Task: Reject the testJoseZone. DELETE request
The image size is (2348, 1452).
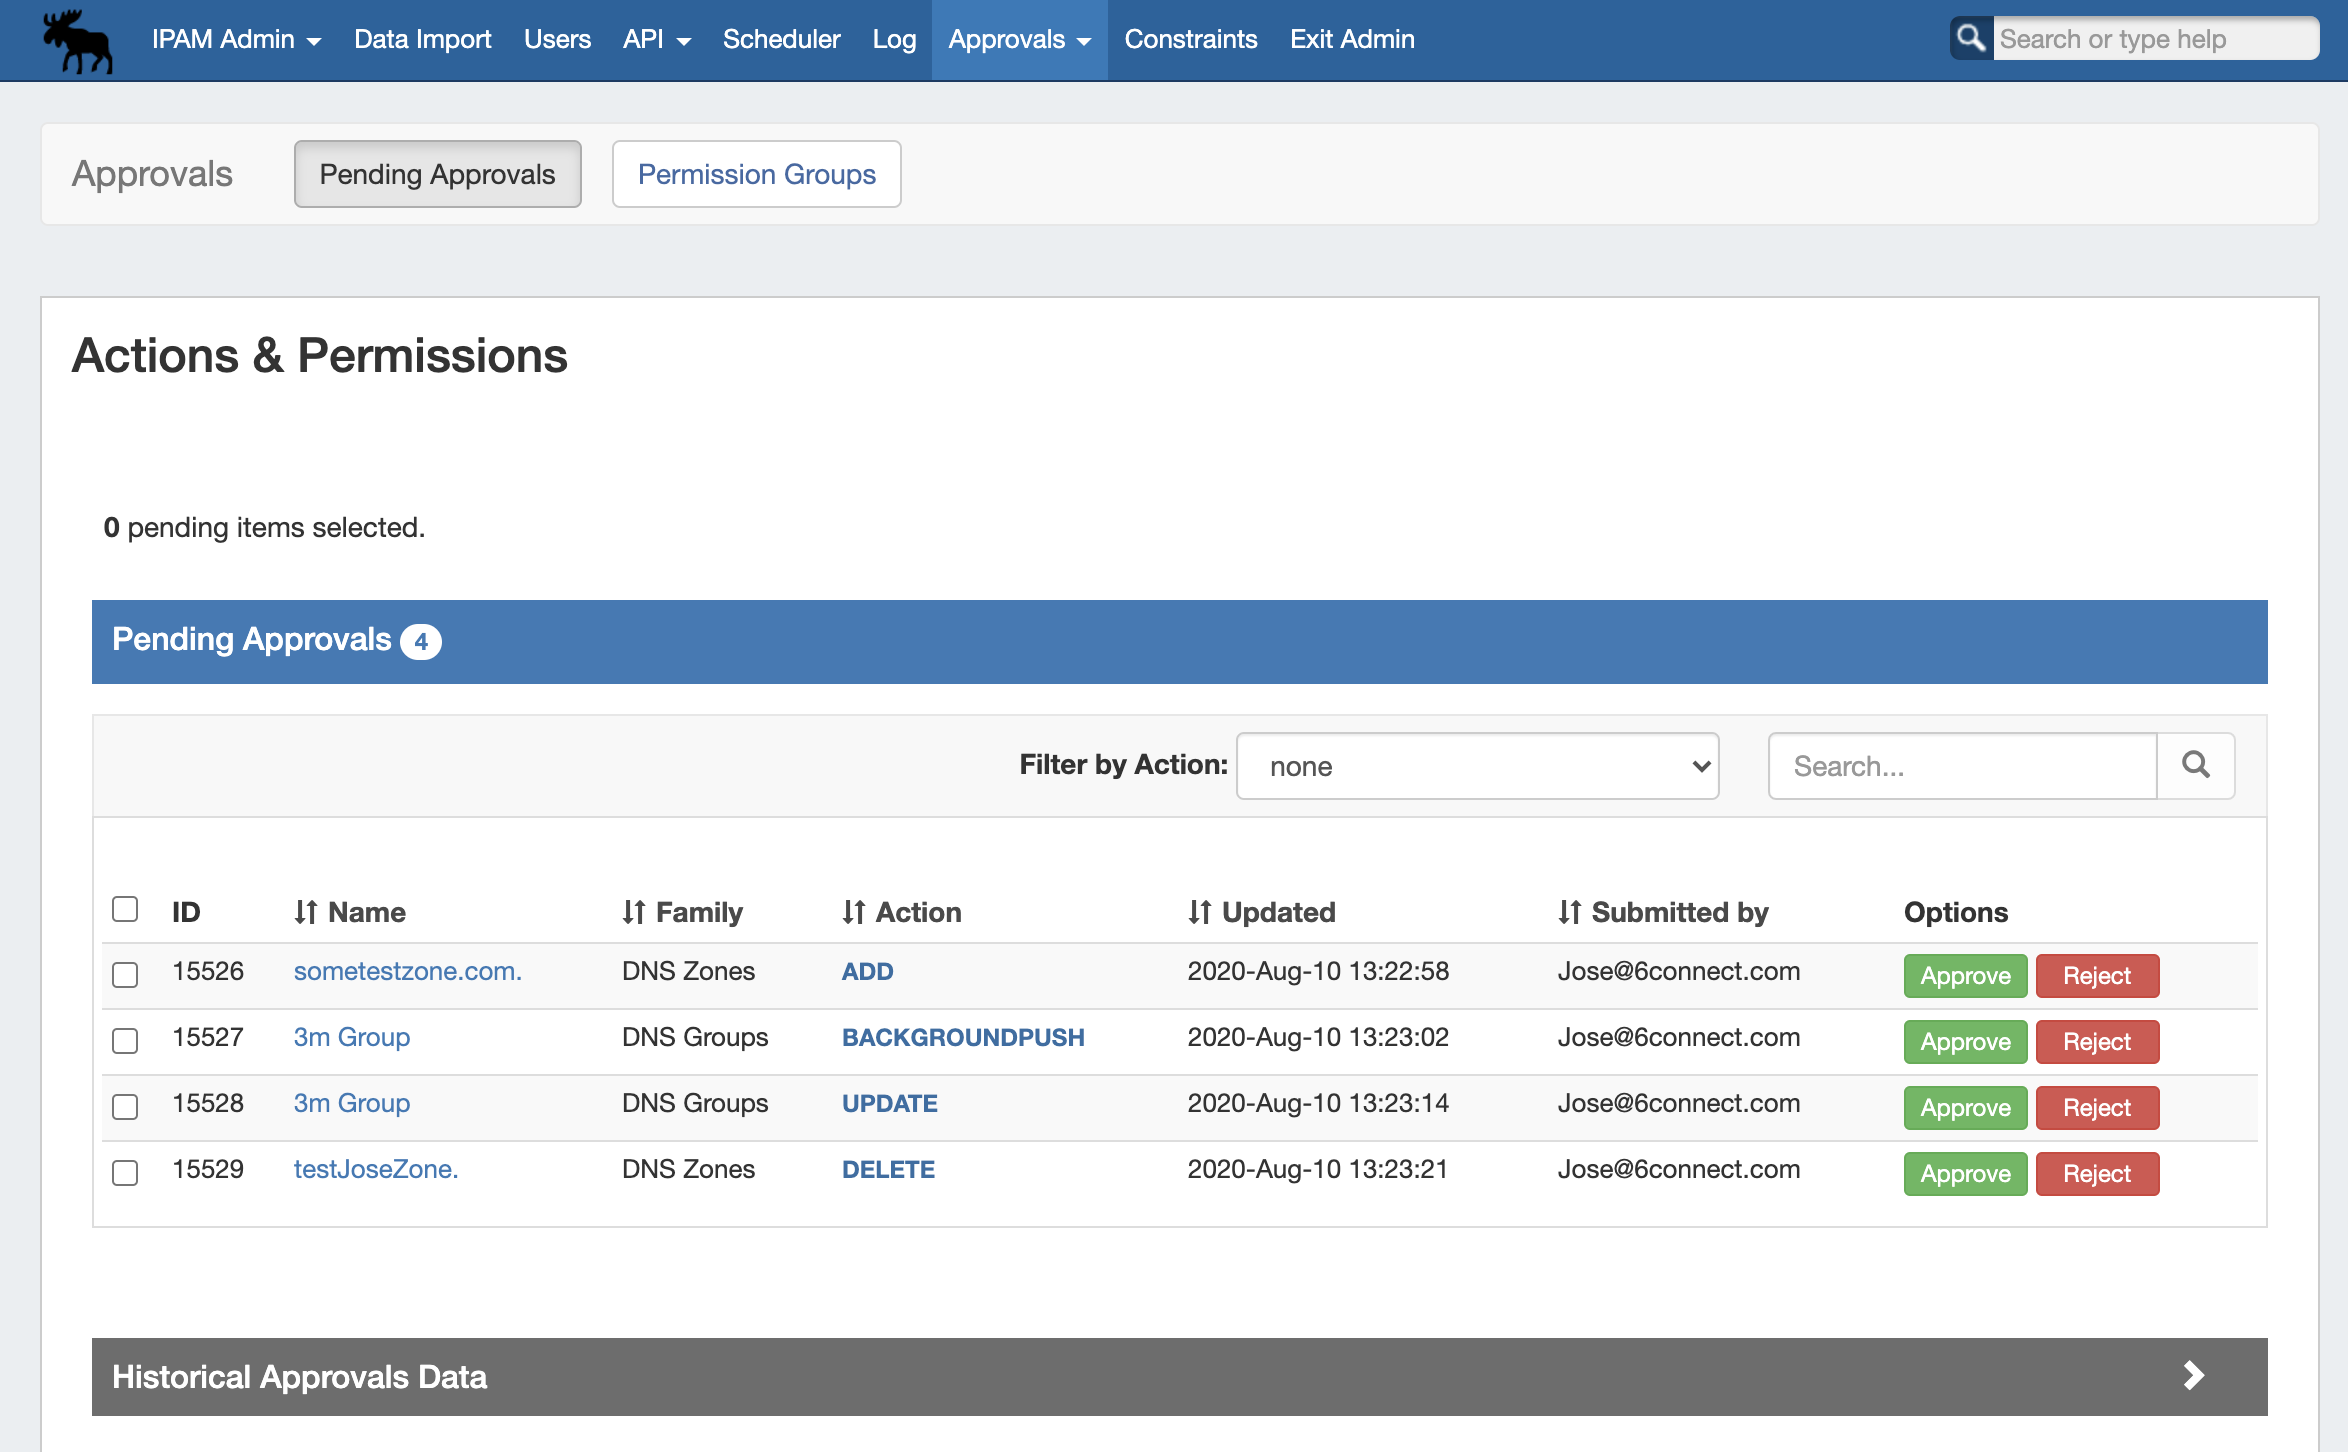Action: [2096, 1174]
